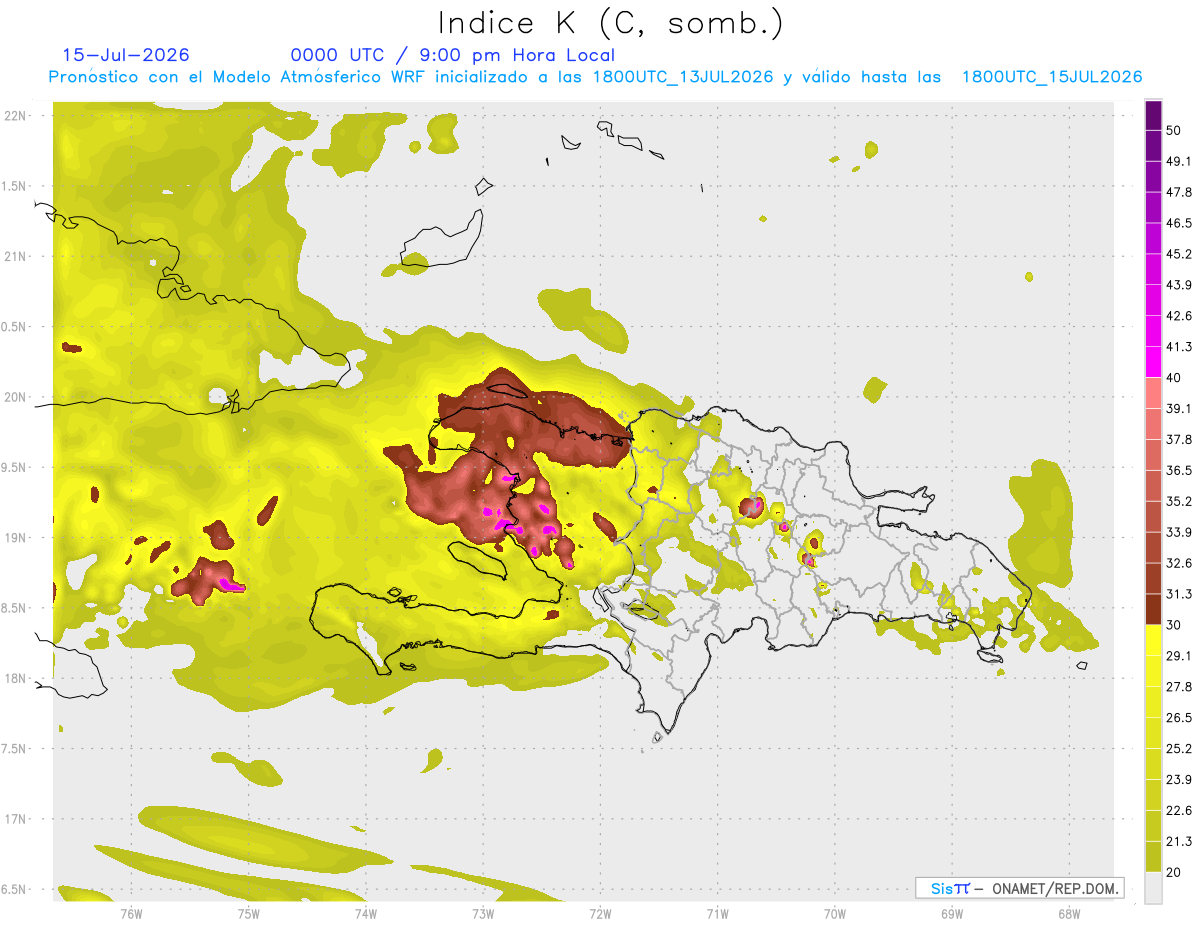1200x927 pixels.
Task: Click the "Indice K (C, somb.)" title
Action: (x=610, y=23)
